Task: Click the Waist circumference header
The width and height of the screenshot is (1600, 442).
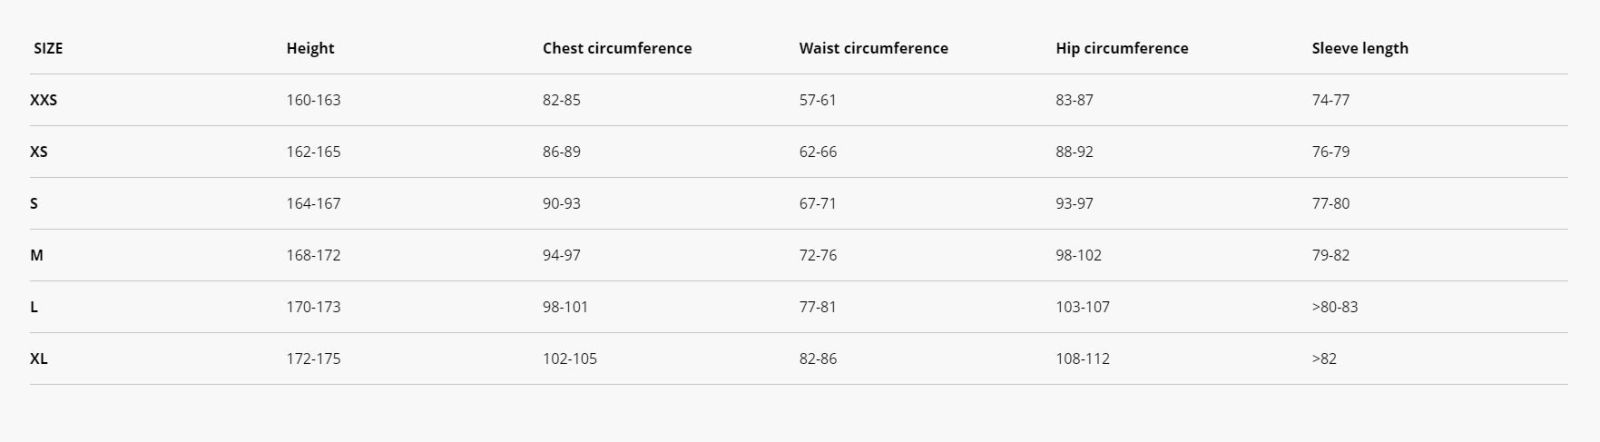Action: click(x=873, y=48)
